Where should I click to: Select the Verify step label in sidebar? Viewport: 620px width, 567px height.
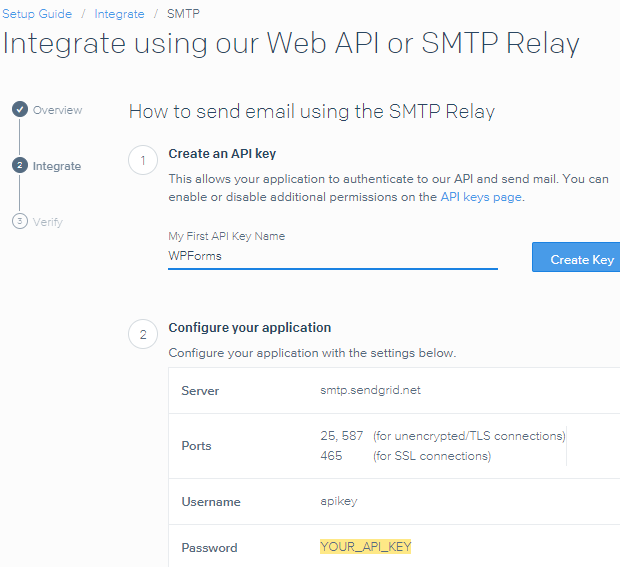click(48, 222)
